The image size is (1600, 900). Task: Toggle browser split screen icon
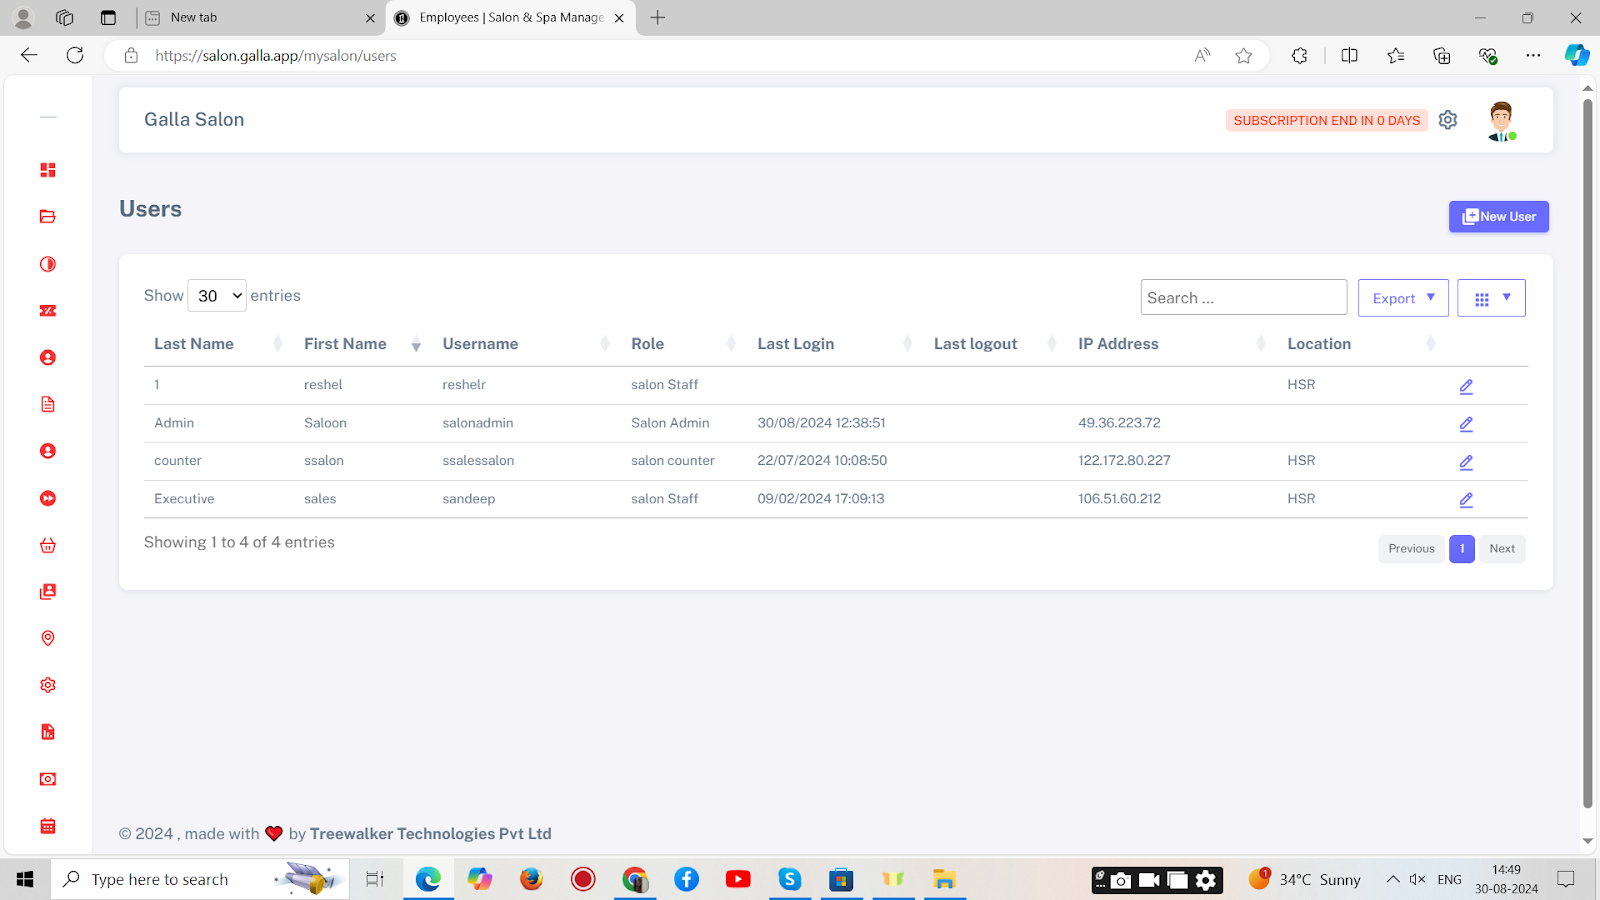pos(1349,56)
